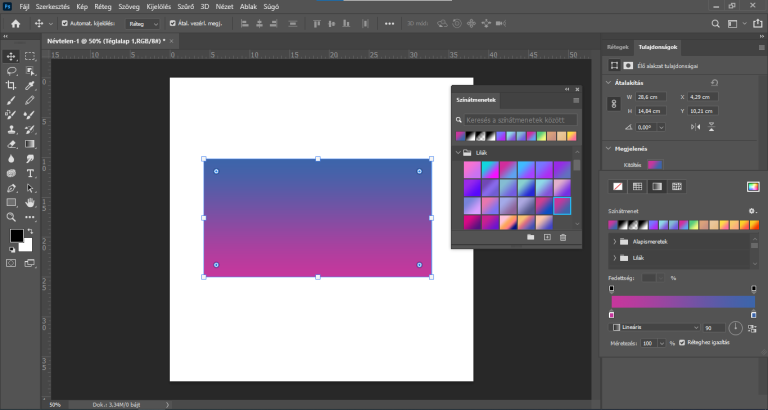The height and width of the screenshot is (410, 768).
Task: Open the three-dots align options menu
Action: click(389, 24)
